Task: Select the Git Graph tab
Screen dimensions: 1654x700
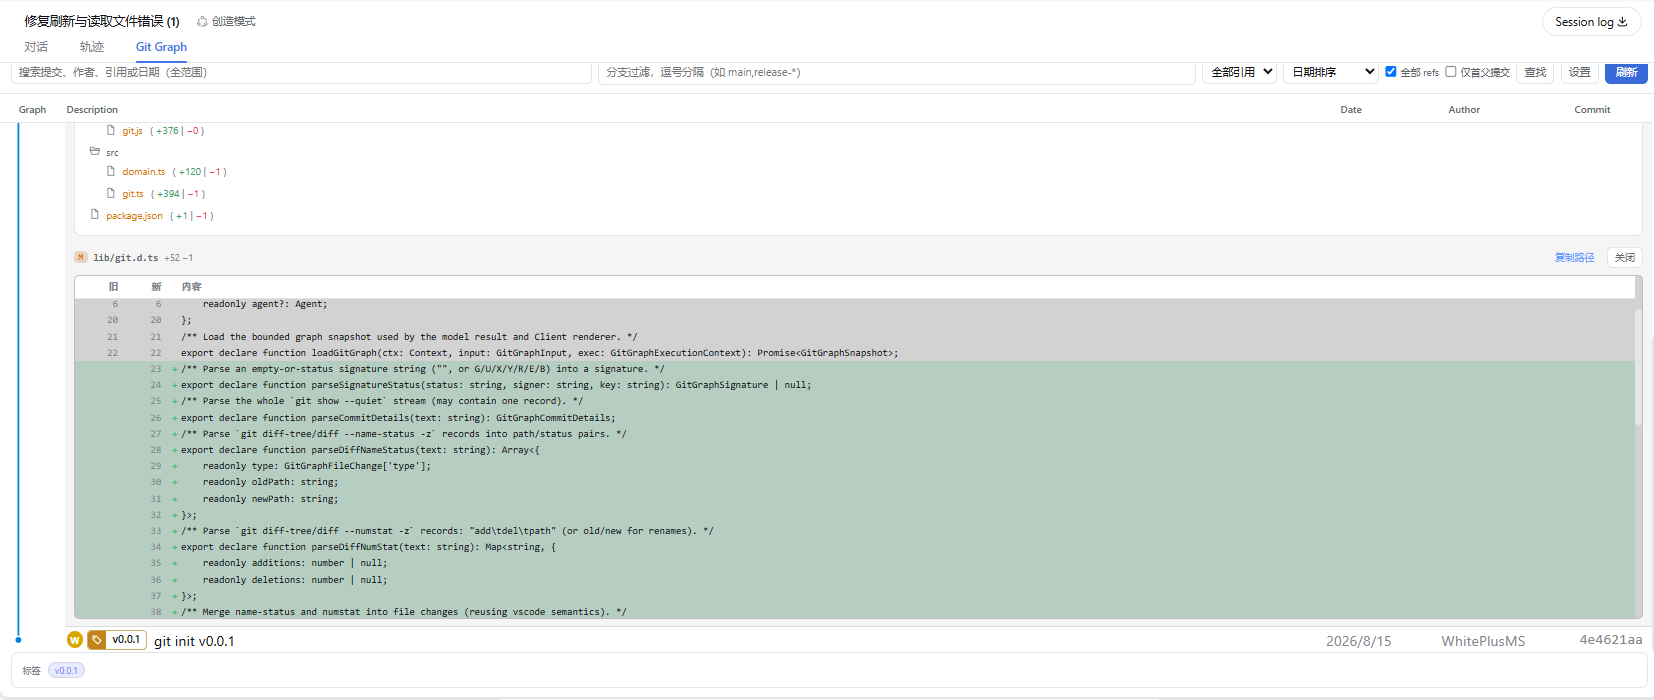Action: (161, 47)
